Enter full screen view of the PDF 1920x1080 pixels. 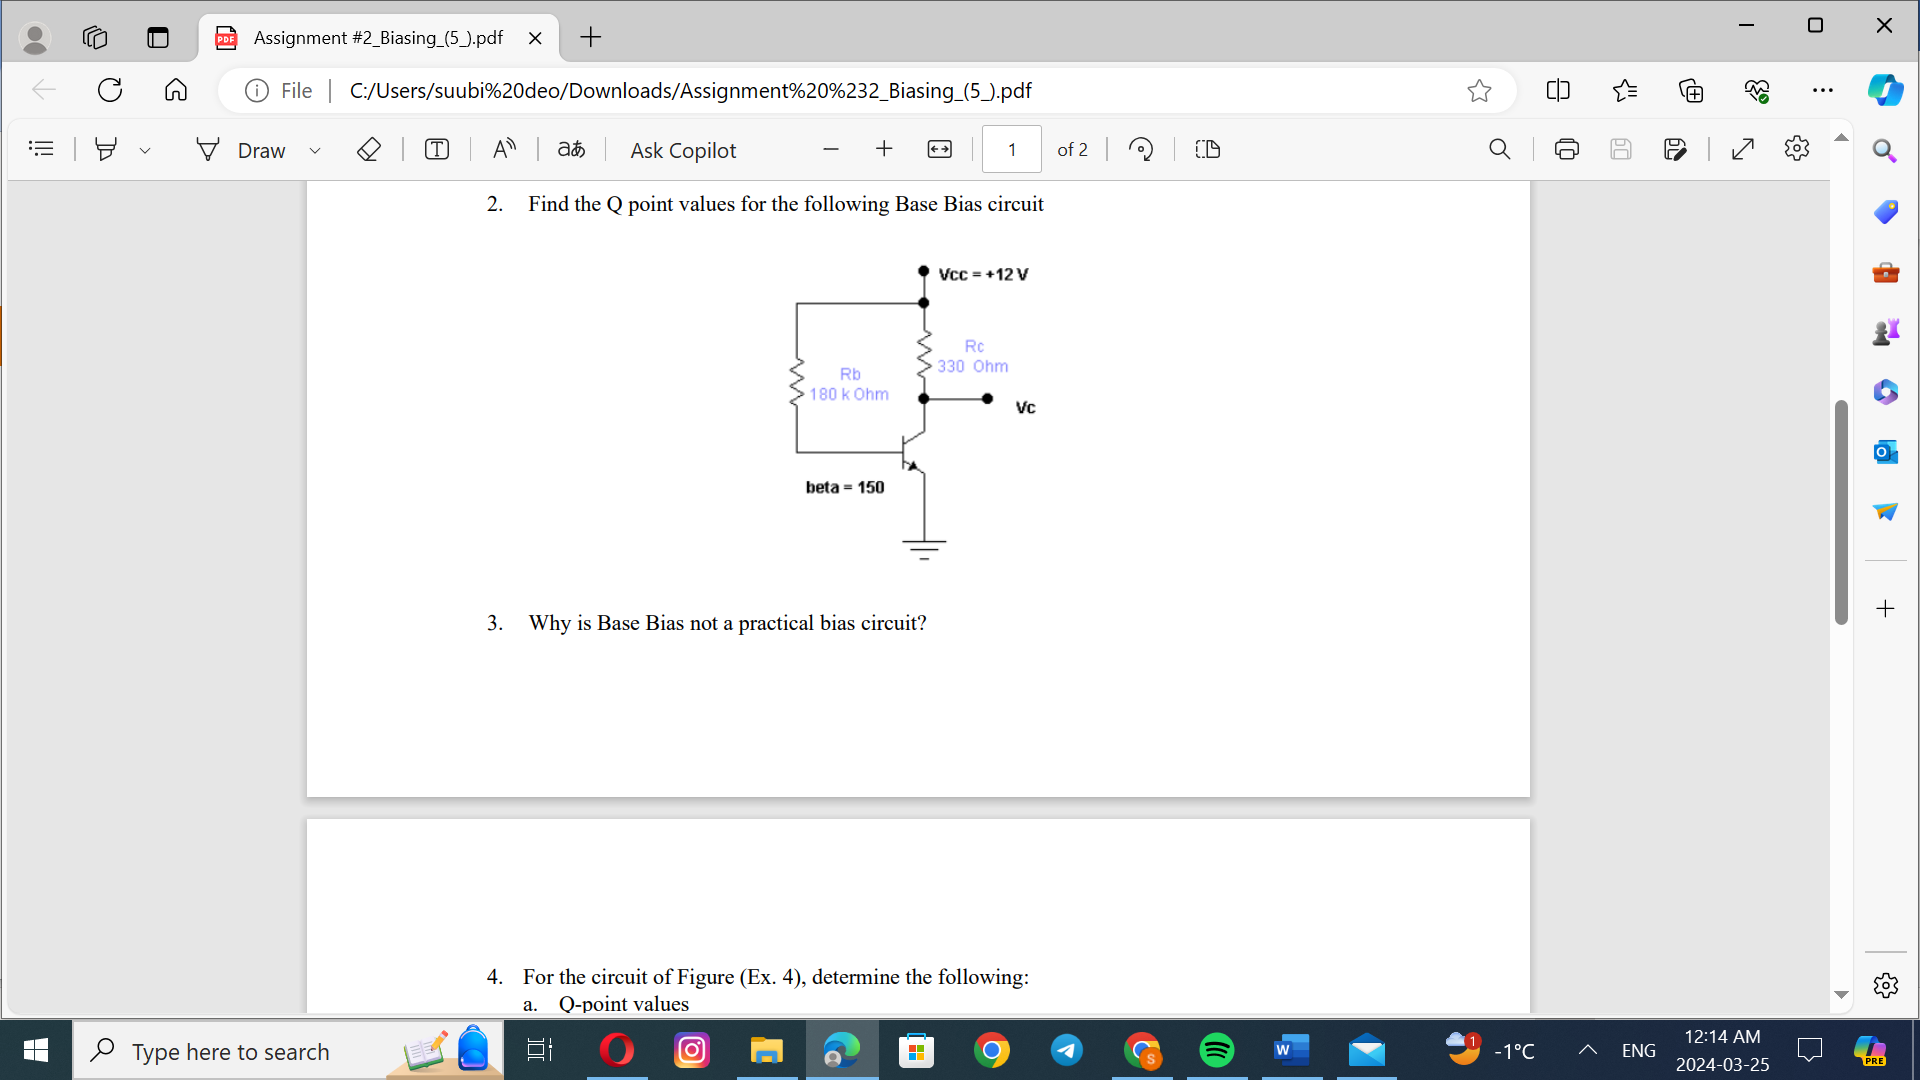1743,149
